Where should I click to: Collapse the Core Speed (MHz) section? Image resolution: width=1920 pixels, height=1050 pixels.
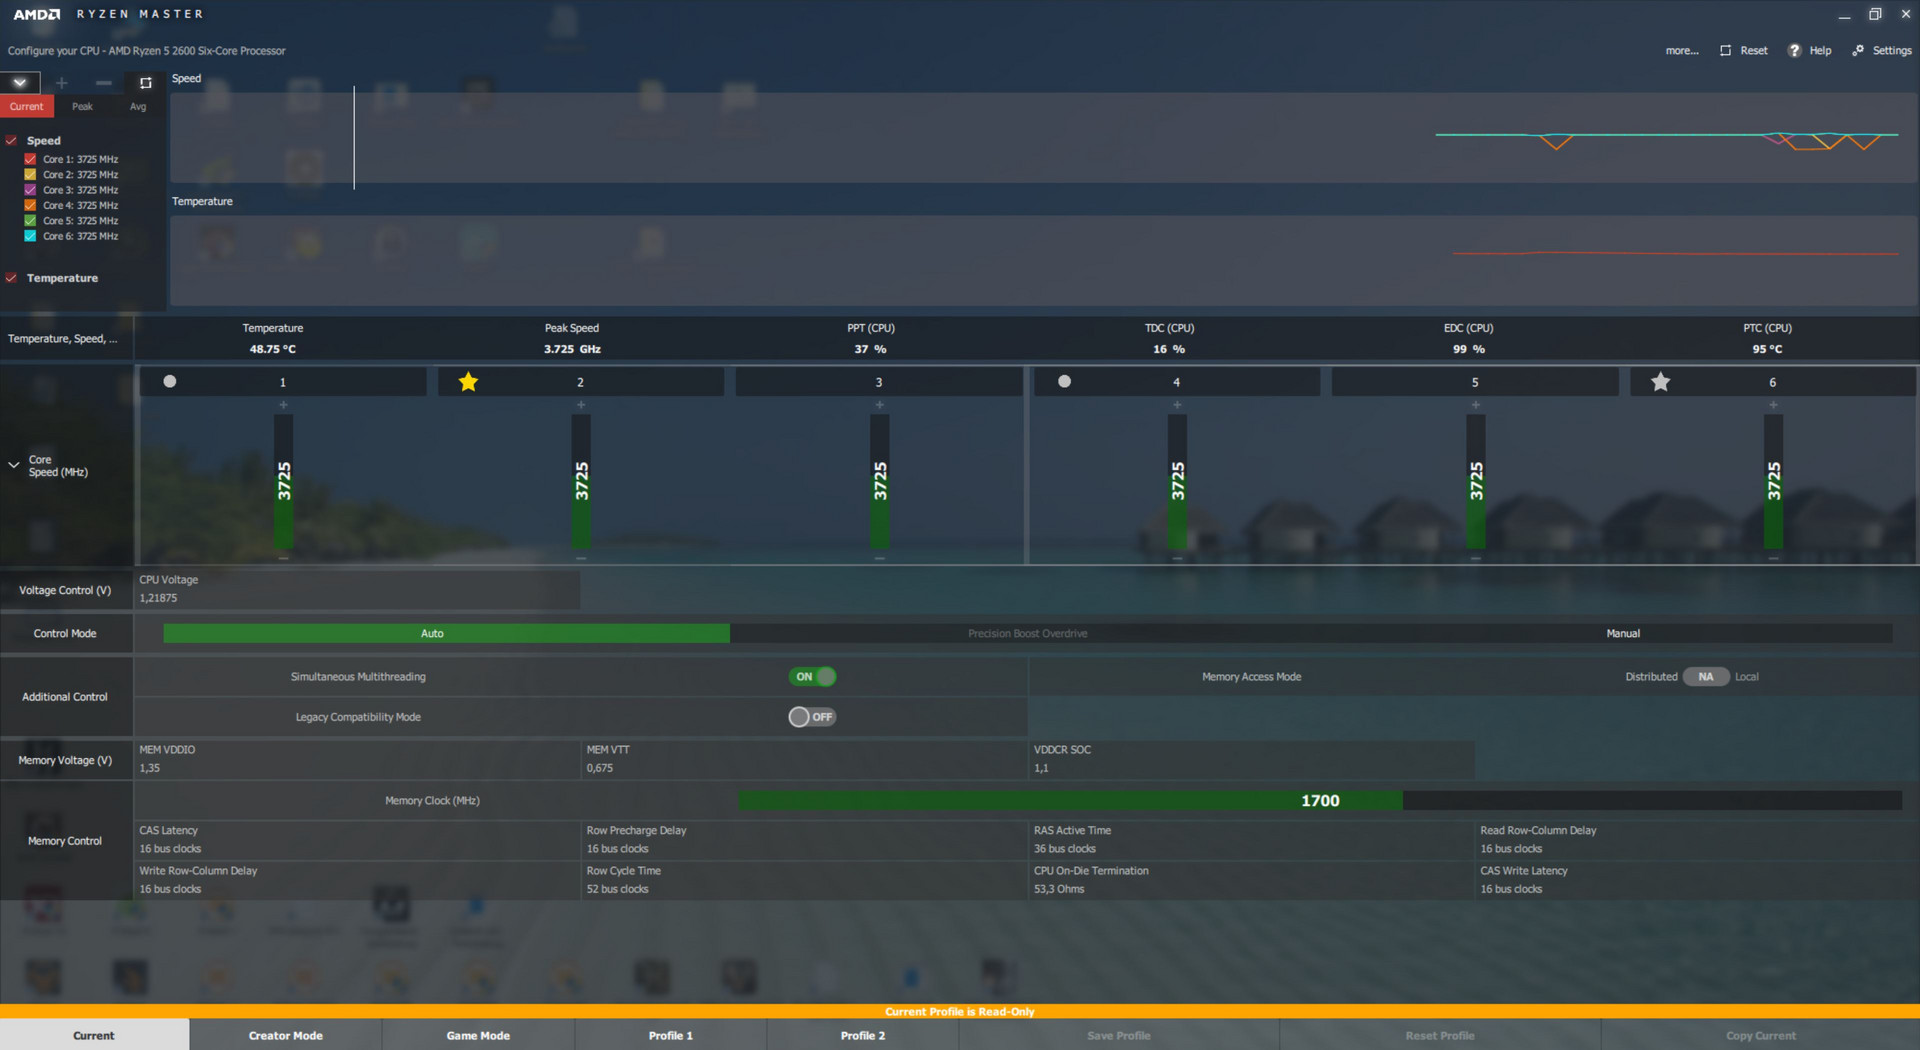(x=14, y=465)
